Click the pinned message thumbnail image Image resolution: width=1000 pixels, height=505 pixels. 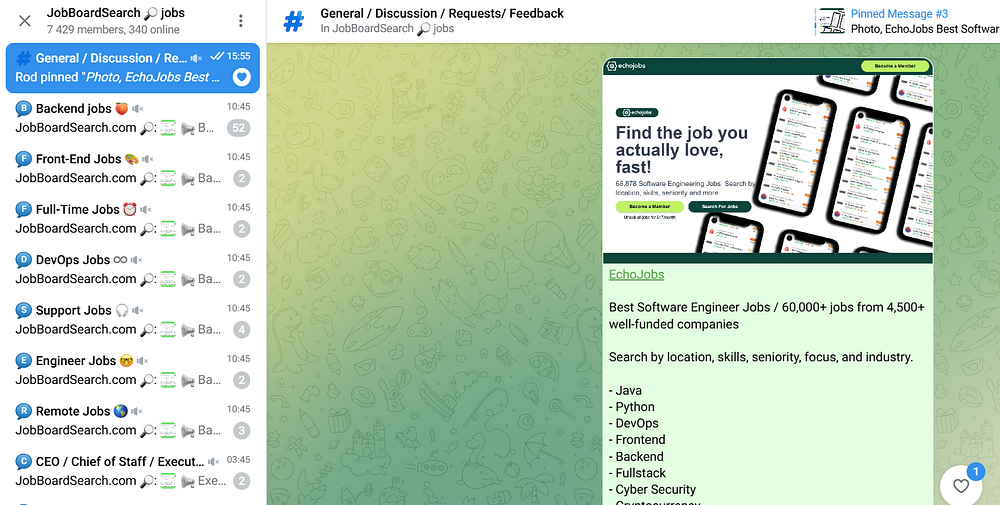832,21
